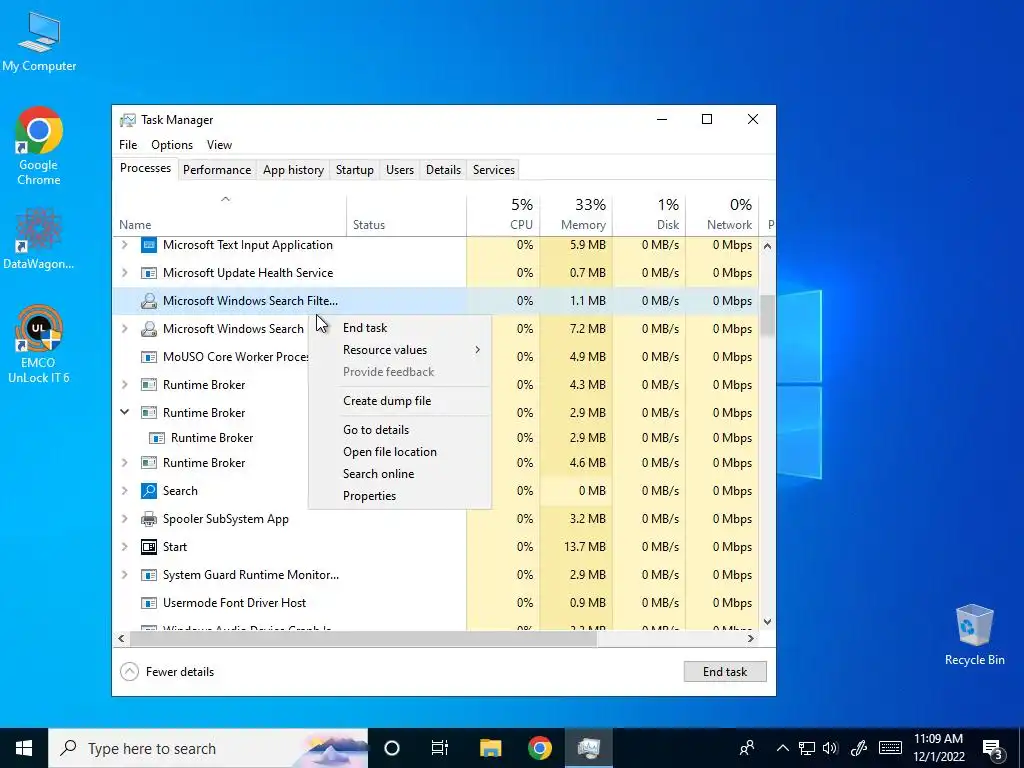1024x768 pixels.
Task: Click the taskbar search box
Action: pos(208,748)
